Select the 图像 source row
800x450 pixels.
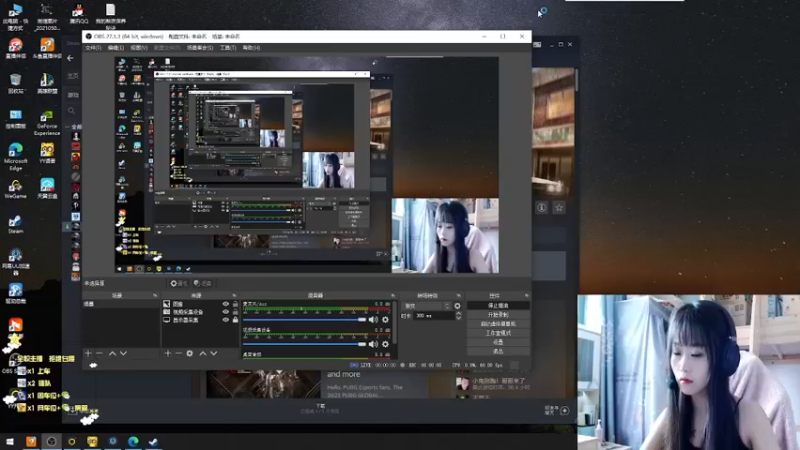[201, 304]
